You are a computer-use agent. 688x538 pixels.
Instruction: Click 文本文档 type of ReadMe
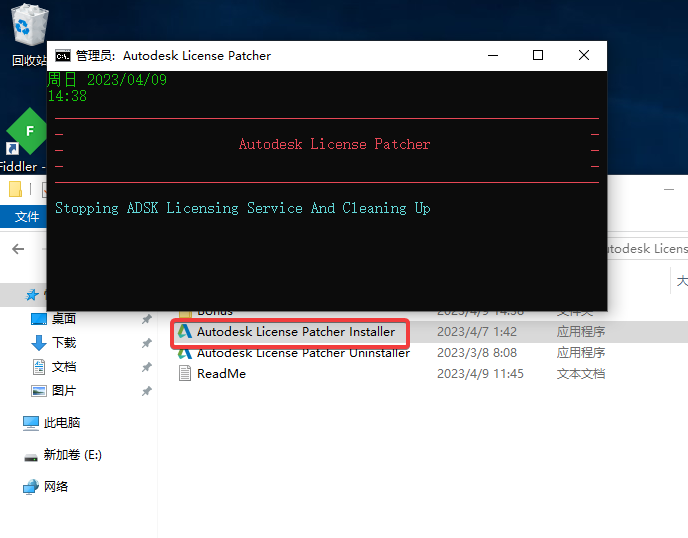pyautogui.click(x=581, y=374)
